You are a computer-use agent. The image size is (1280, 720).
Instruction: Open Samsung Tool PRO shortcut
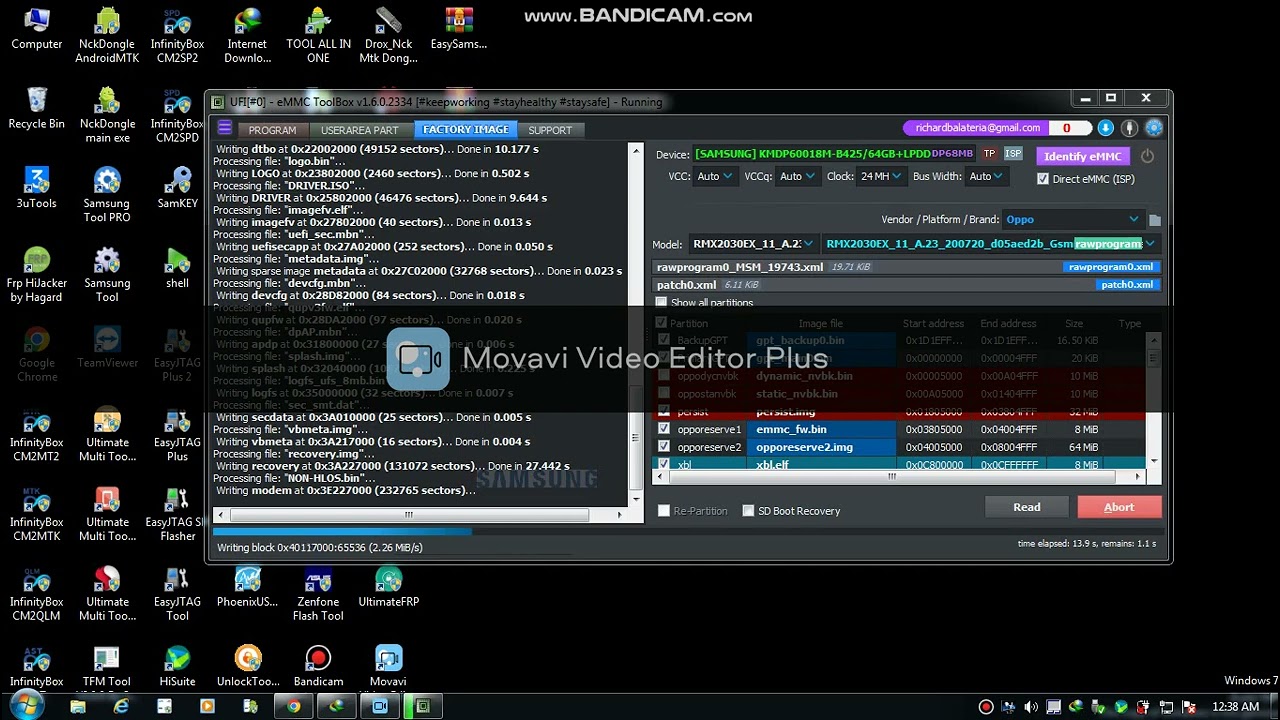click(x=107, y=195)
